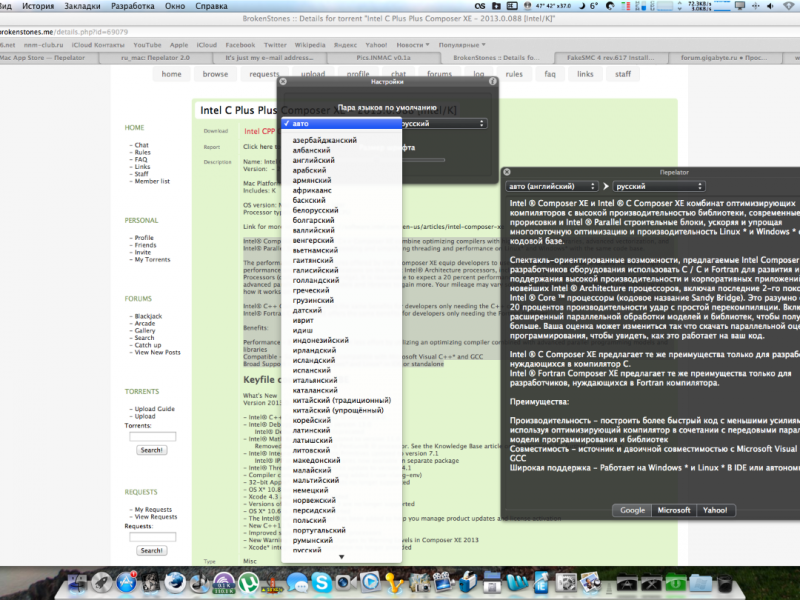This screenshot has height=600, width=800.
Task: Click the info icon in Настройки window
Action: (x=492, y=81)
